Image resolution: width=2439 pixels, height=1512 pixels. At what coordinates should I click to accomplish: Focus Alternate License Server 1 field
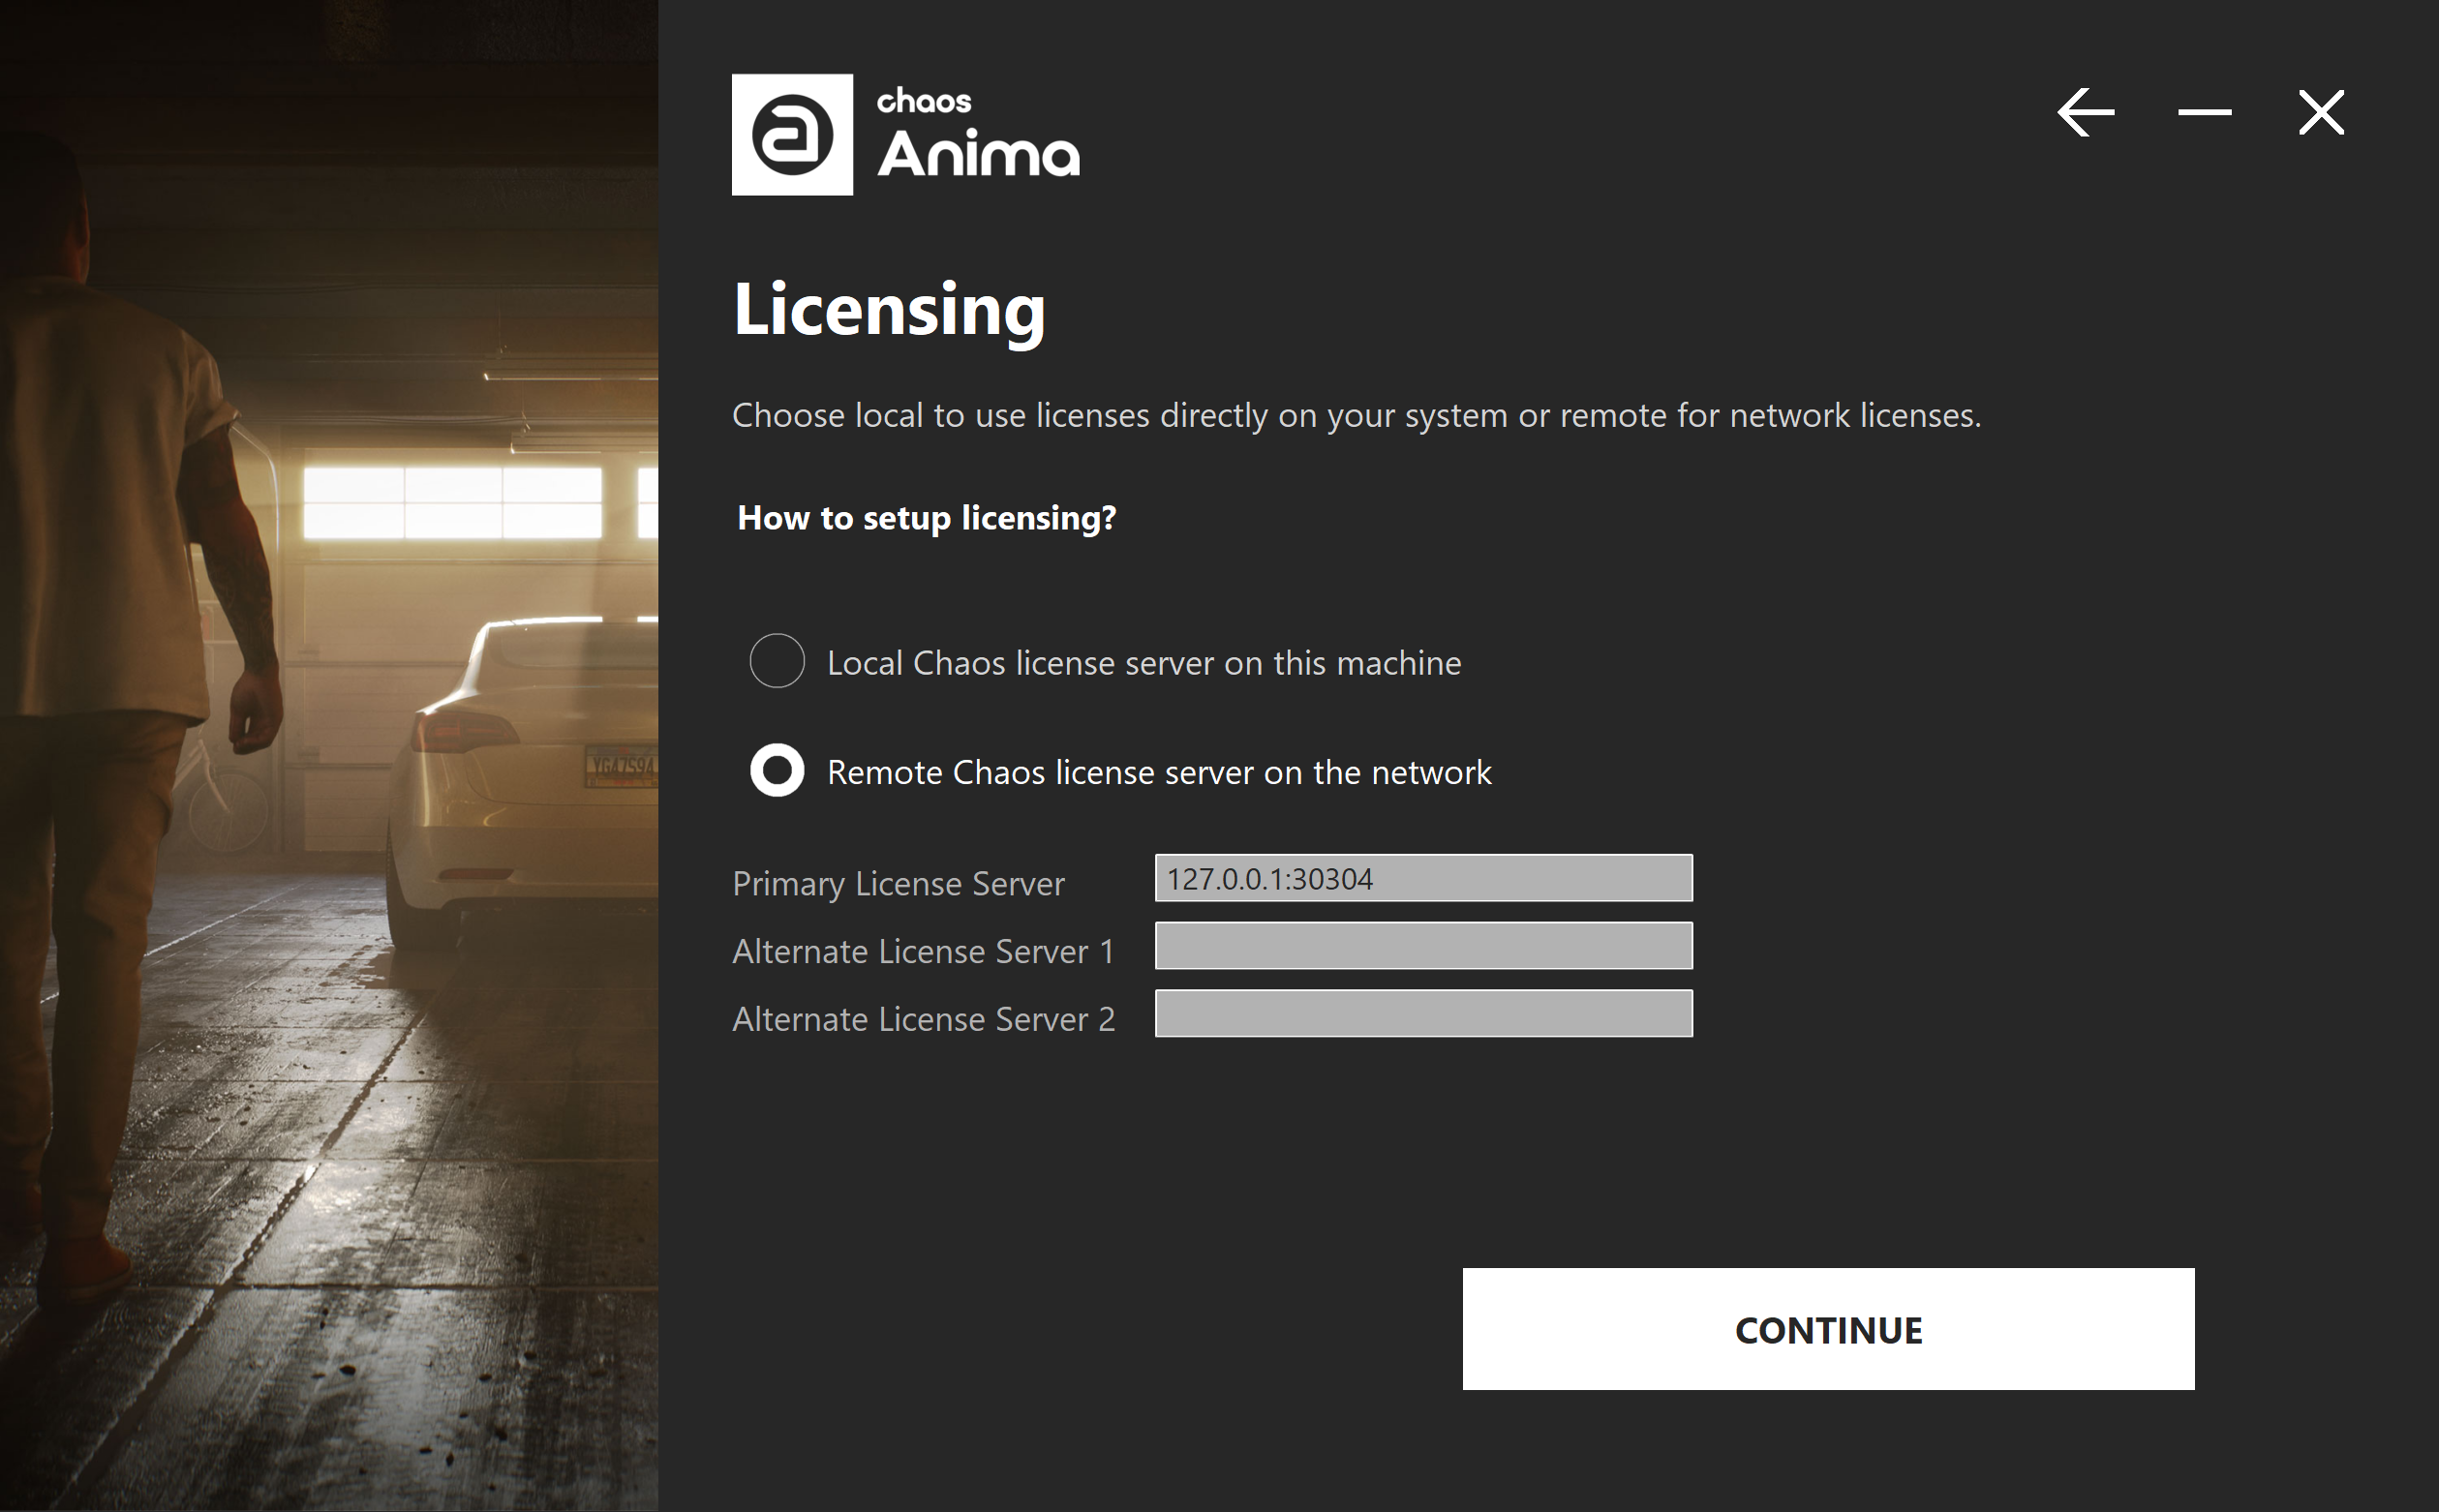point(1423,946)
